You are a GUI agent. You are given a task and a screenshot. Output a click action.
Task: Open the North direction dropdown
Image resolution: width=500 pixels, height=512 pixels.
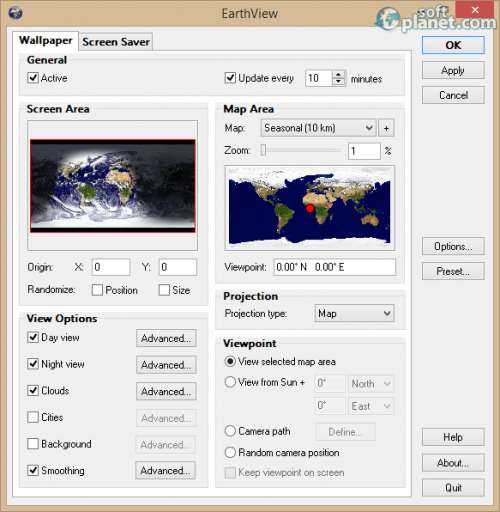(371, 384)
